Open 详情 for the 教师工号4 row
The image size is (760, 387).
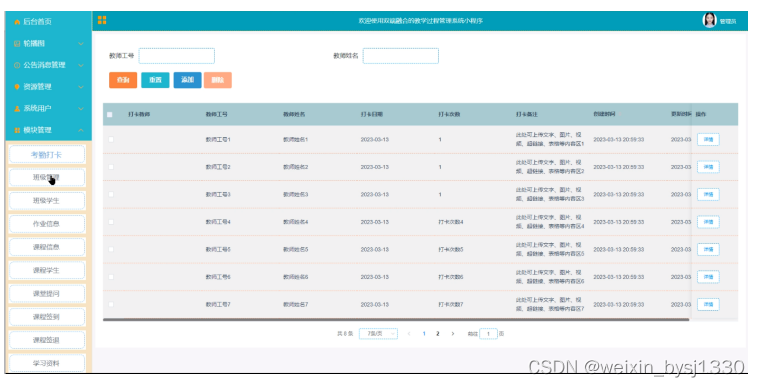point(708,222)
